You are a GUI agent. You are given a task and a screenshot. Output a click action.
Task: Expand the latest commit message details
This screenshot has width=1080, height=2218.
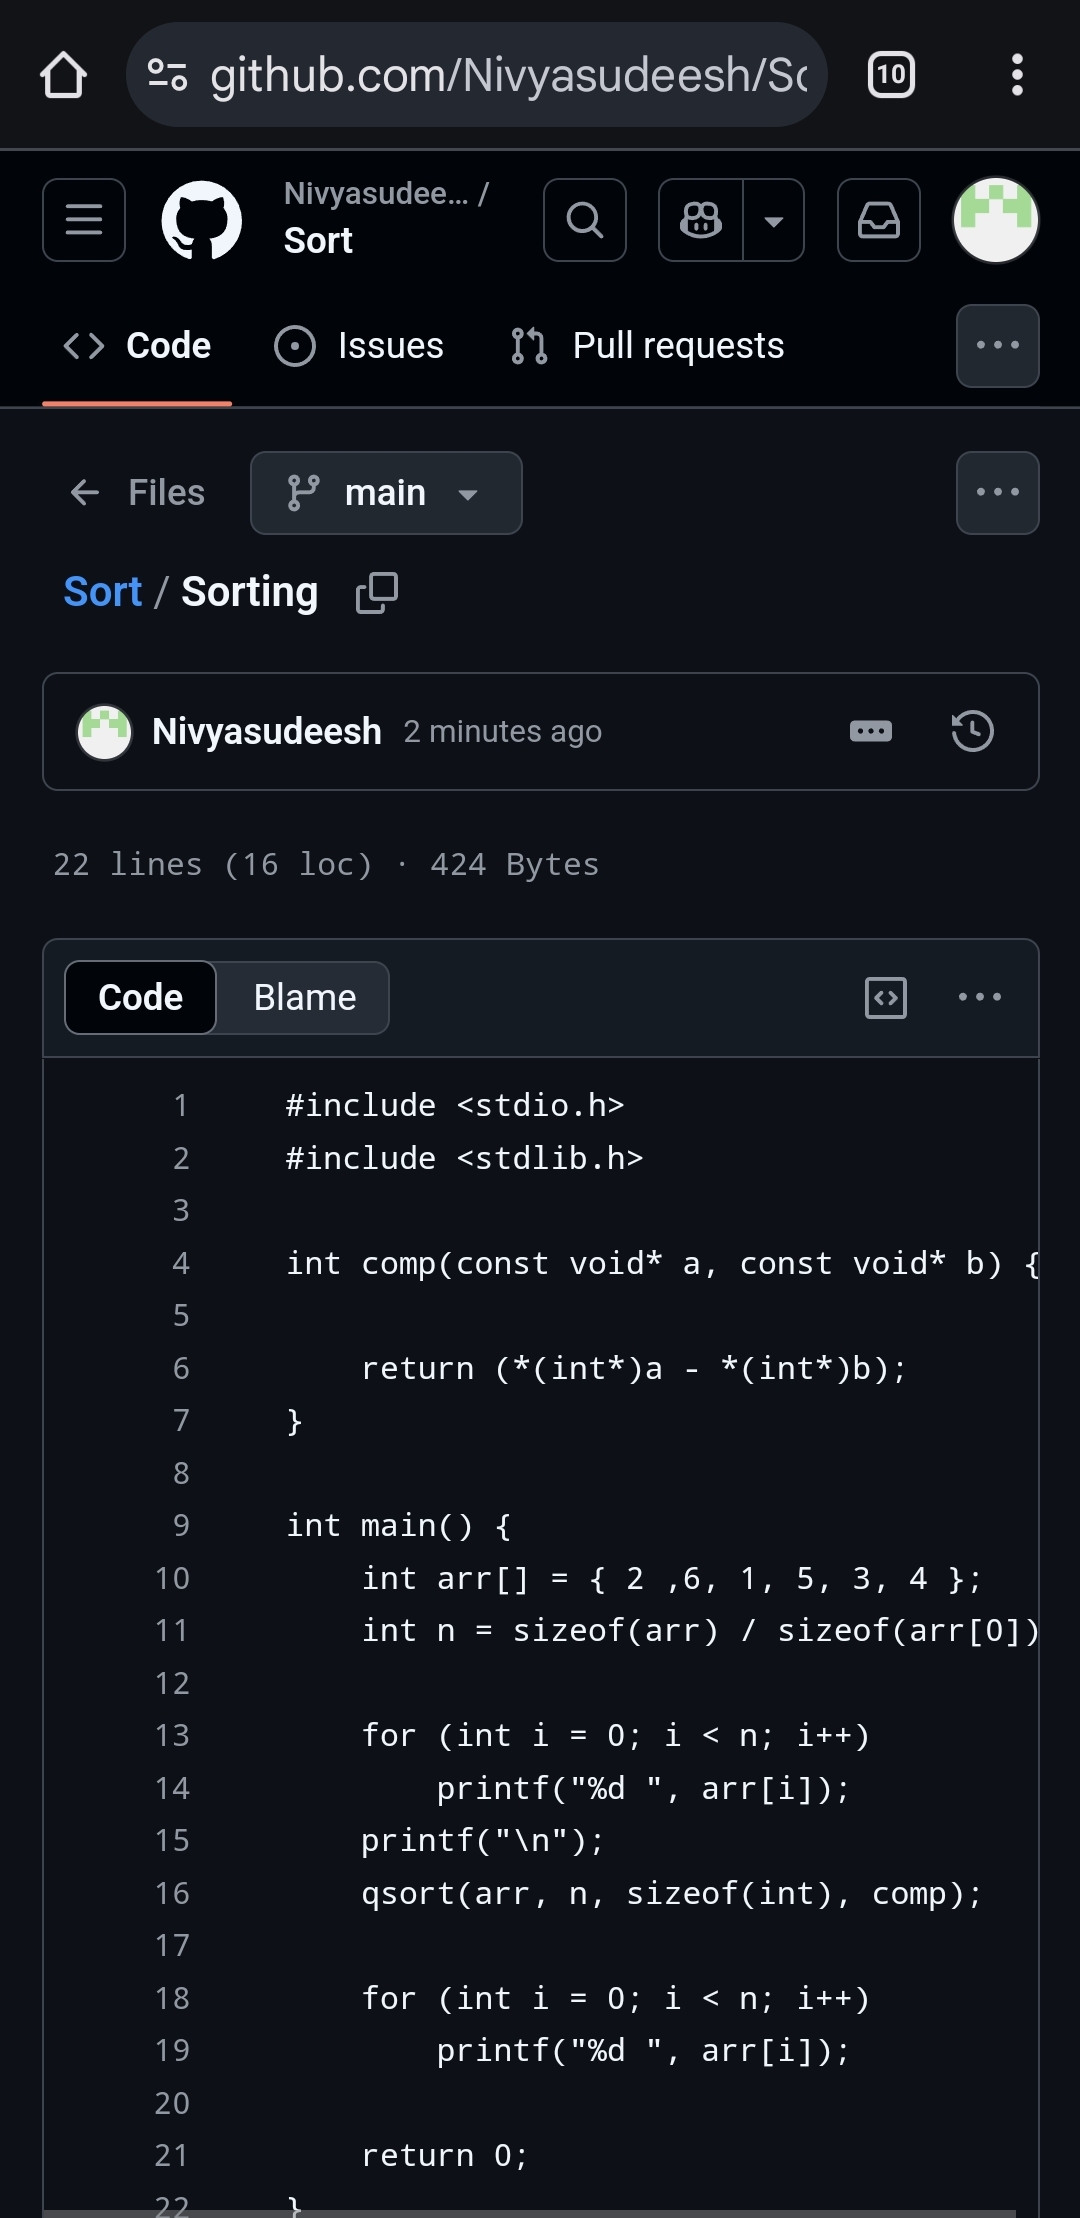870,731
